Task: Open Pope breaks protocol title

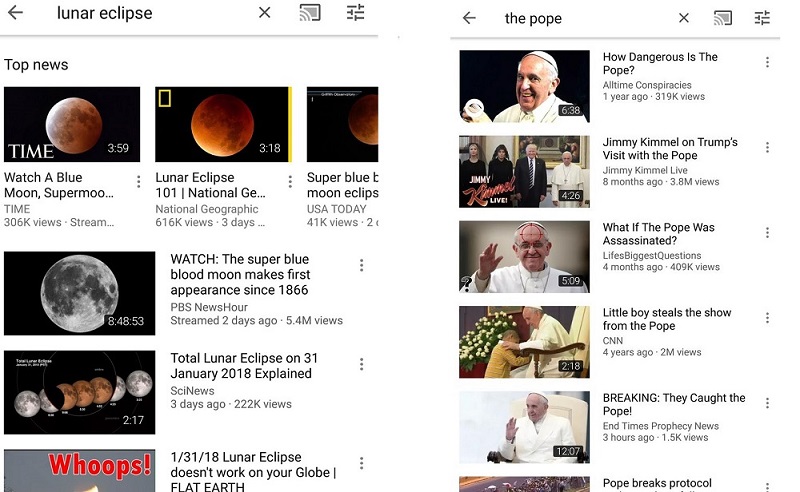Action: pyautogui.click(x=657, y=484)
